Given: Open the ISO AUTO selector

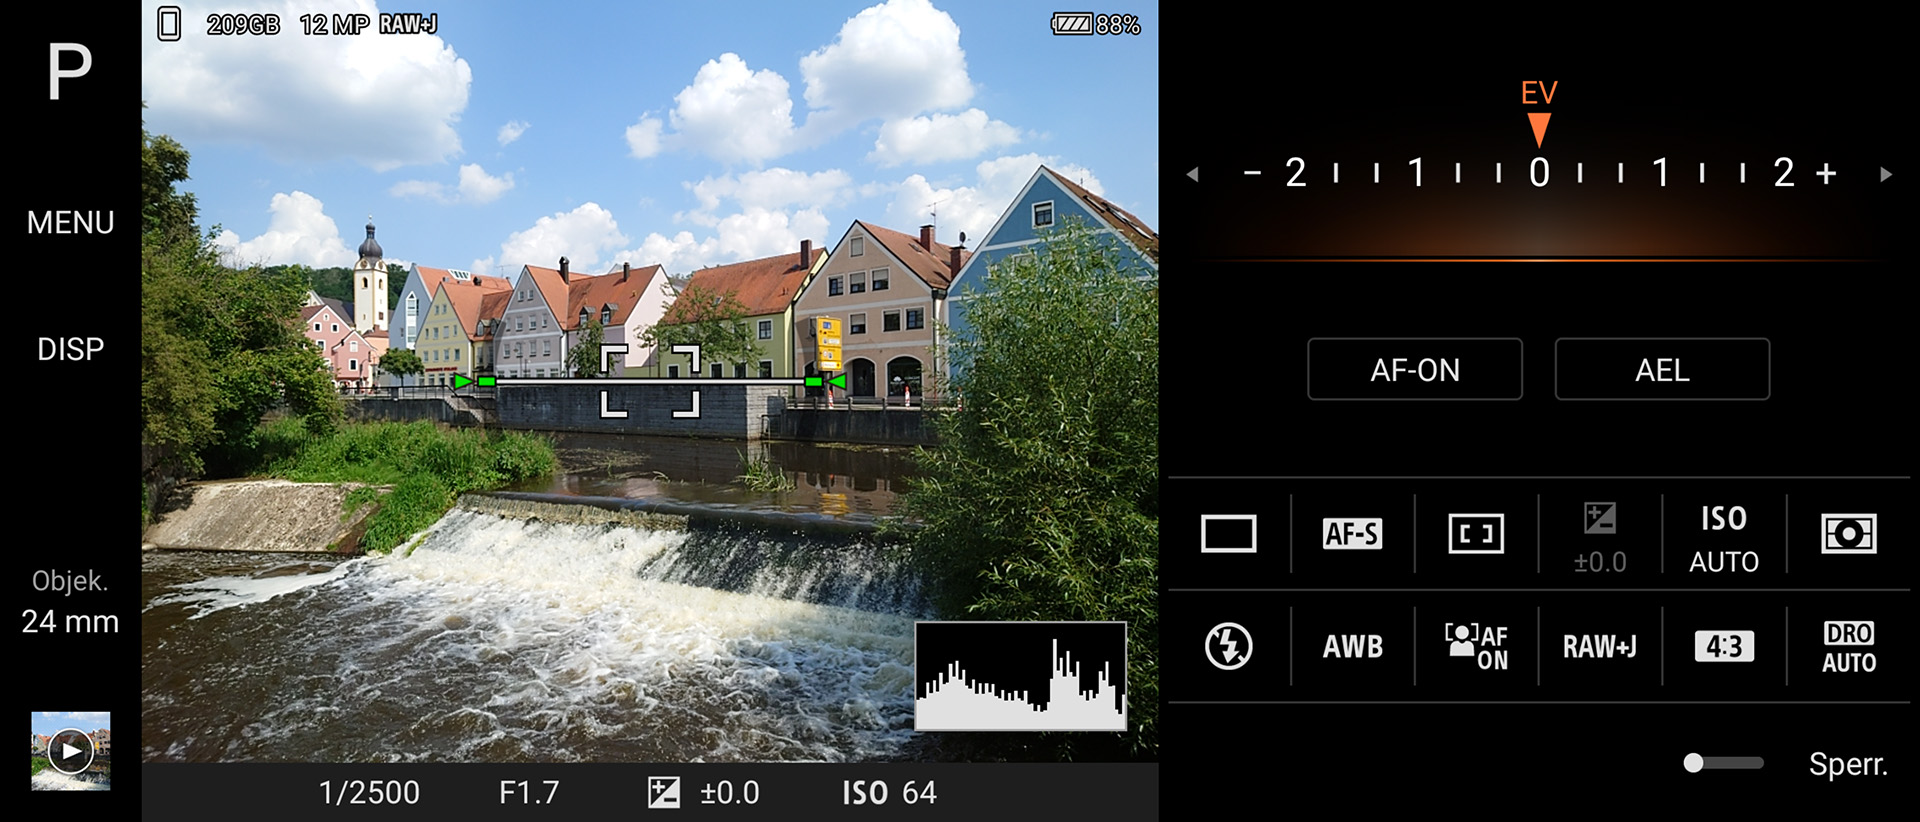Looking at the screenshot, I should (x=1724, y=538).
